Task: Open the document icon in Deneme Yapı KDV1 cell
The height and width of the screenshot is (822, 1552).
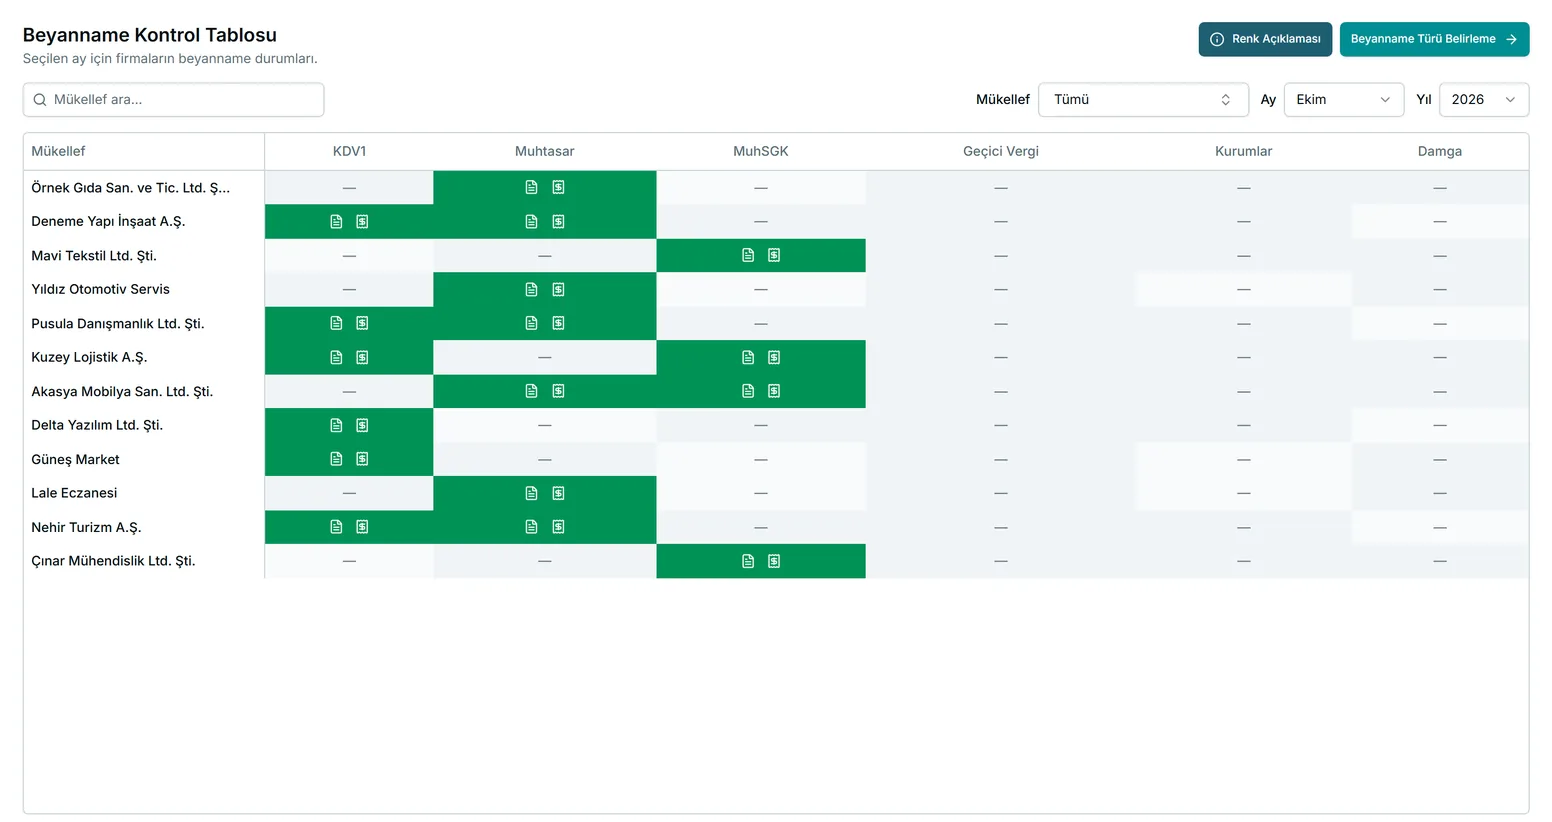Action: click(336, 221)
